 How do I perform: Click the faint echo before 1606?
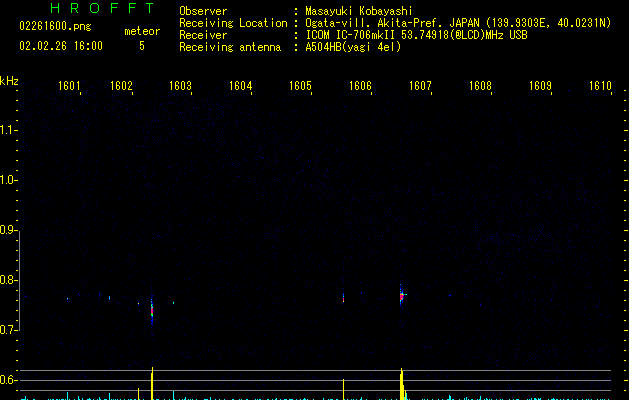pos(343,298)
